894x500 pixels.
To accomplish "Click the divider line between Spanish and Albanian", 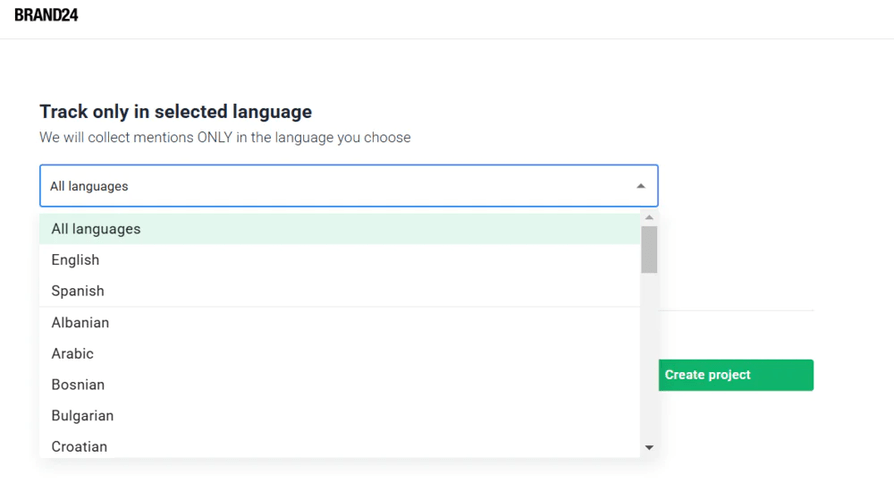I will 340,307.
